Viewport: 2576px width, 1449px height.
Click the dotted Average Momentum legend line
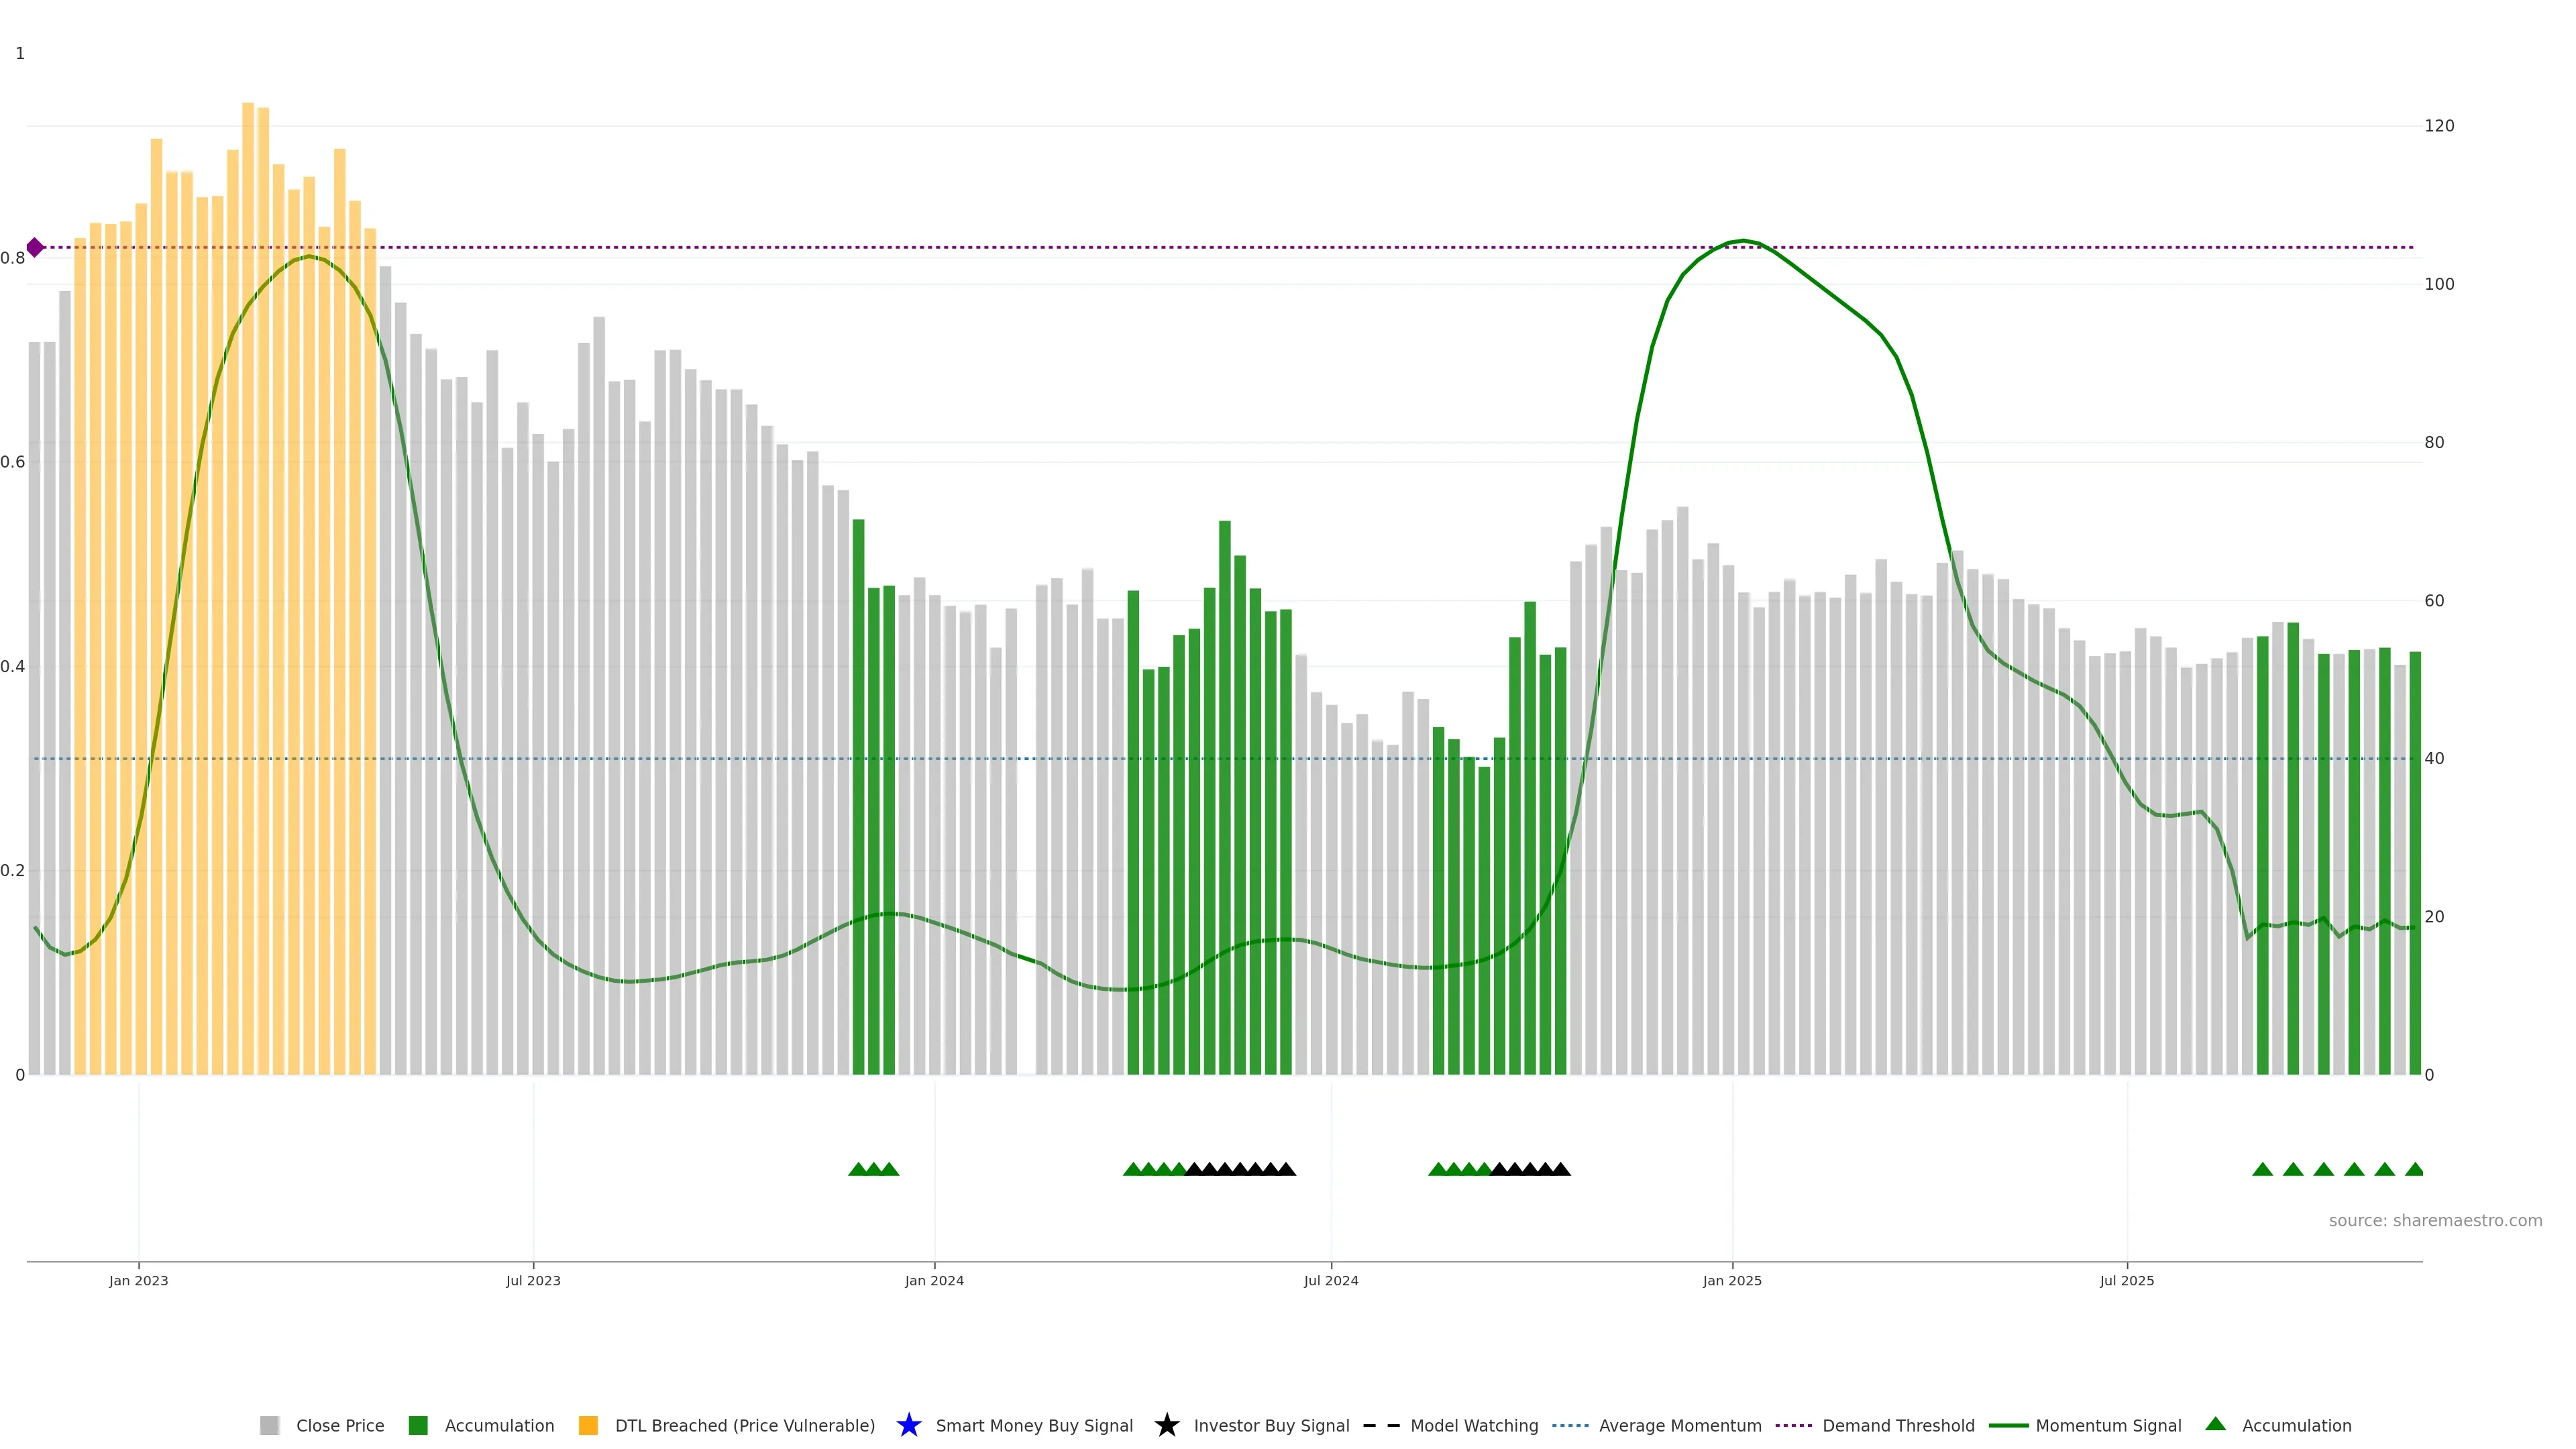pos(1570,1425)
